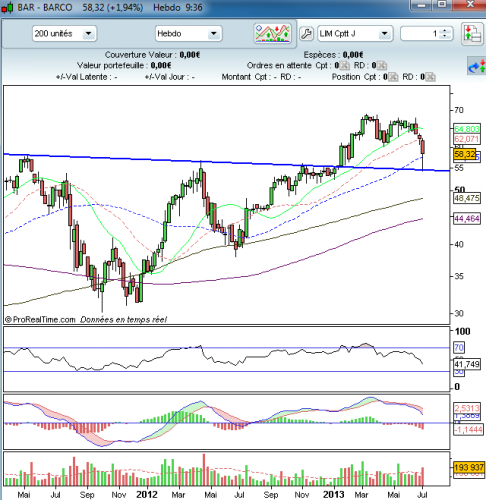Open the Hebdo timeframe dropdown
Image resolution: width=486 pixels, height=500 pixels.
214,34
